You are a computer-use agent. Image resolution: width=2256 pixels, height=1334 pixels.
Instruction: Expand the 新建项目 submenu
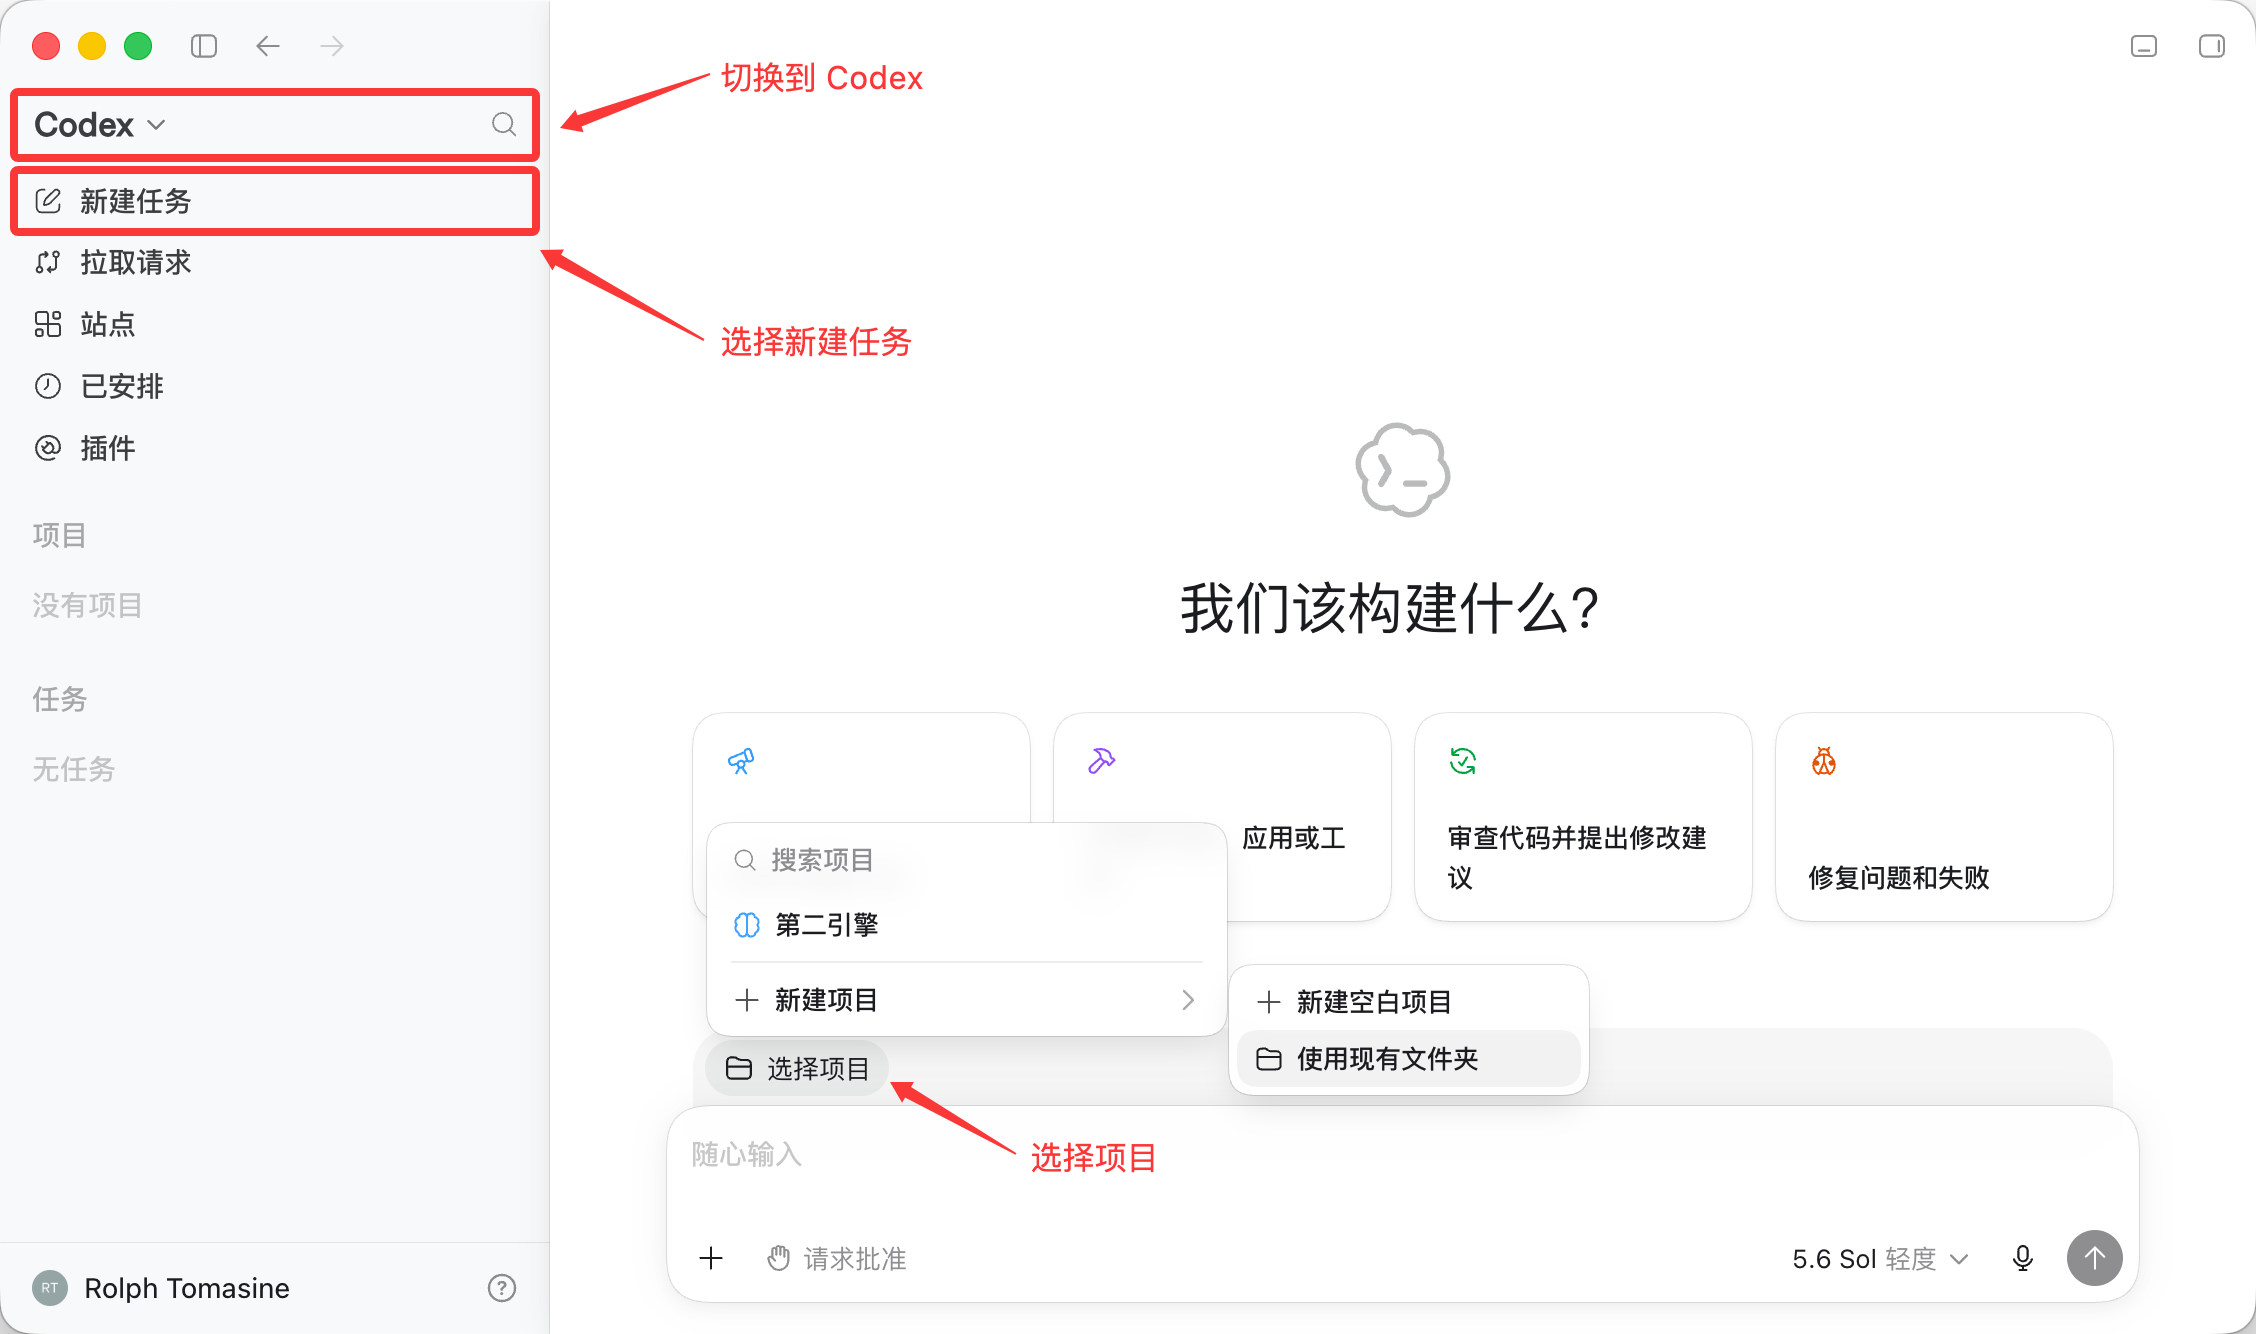coord(966,1000)
